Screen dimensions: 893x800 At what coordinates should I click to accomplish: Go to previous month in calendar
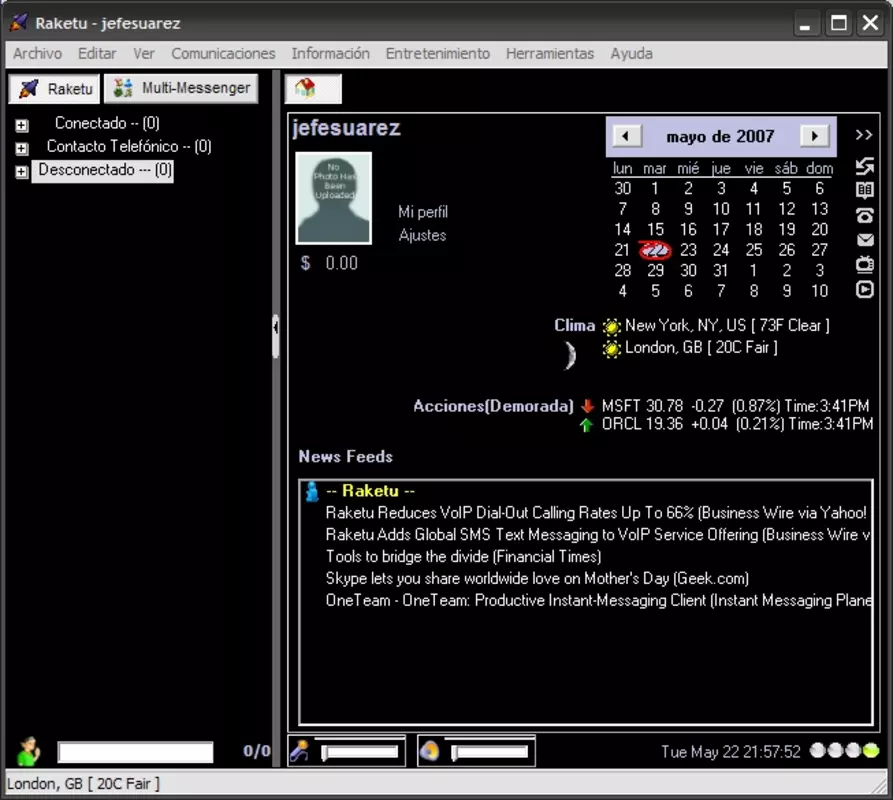627,136
